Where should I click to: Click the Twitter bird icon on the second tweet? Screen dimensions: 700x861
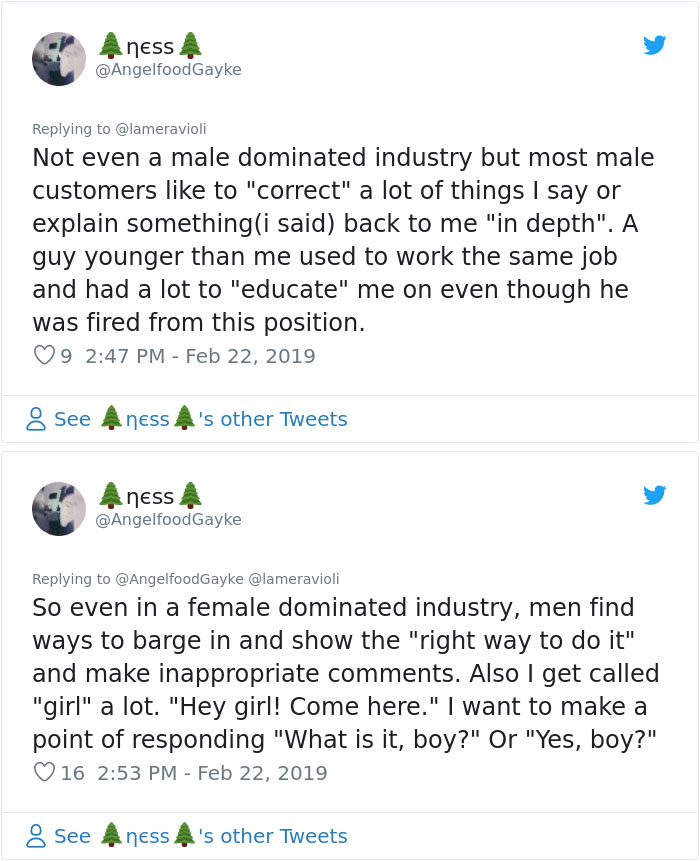[x=656, y=495]
